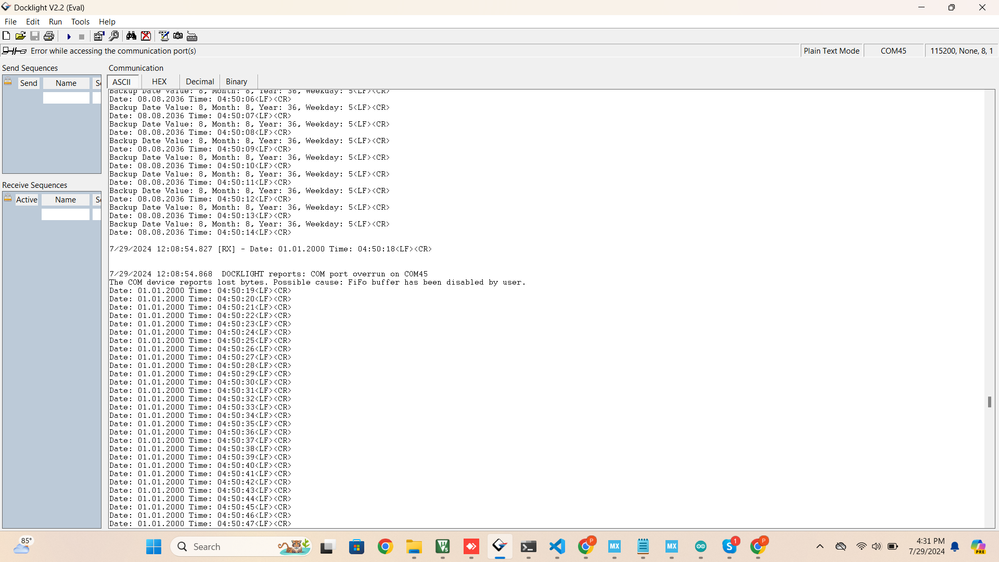Open Visual Studio Code from the taskbar
Image resolution: width=999 pixels, height=562 pixels.
tap(557, 547)
